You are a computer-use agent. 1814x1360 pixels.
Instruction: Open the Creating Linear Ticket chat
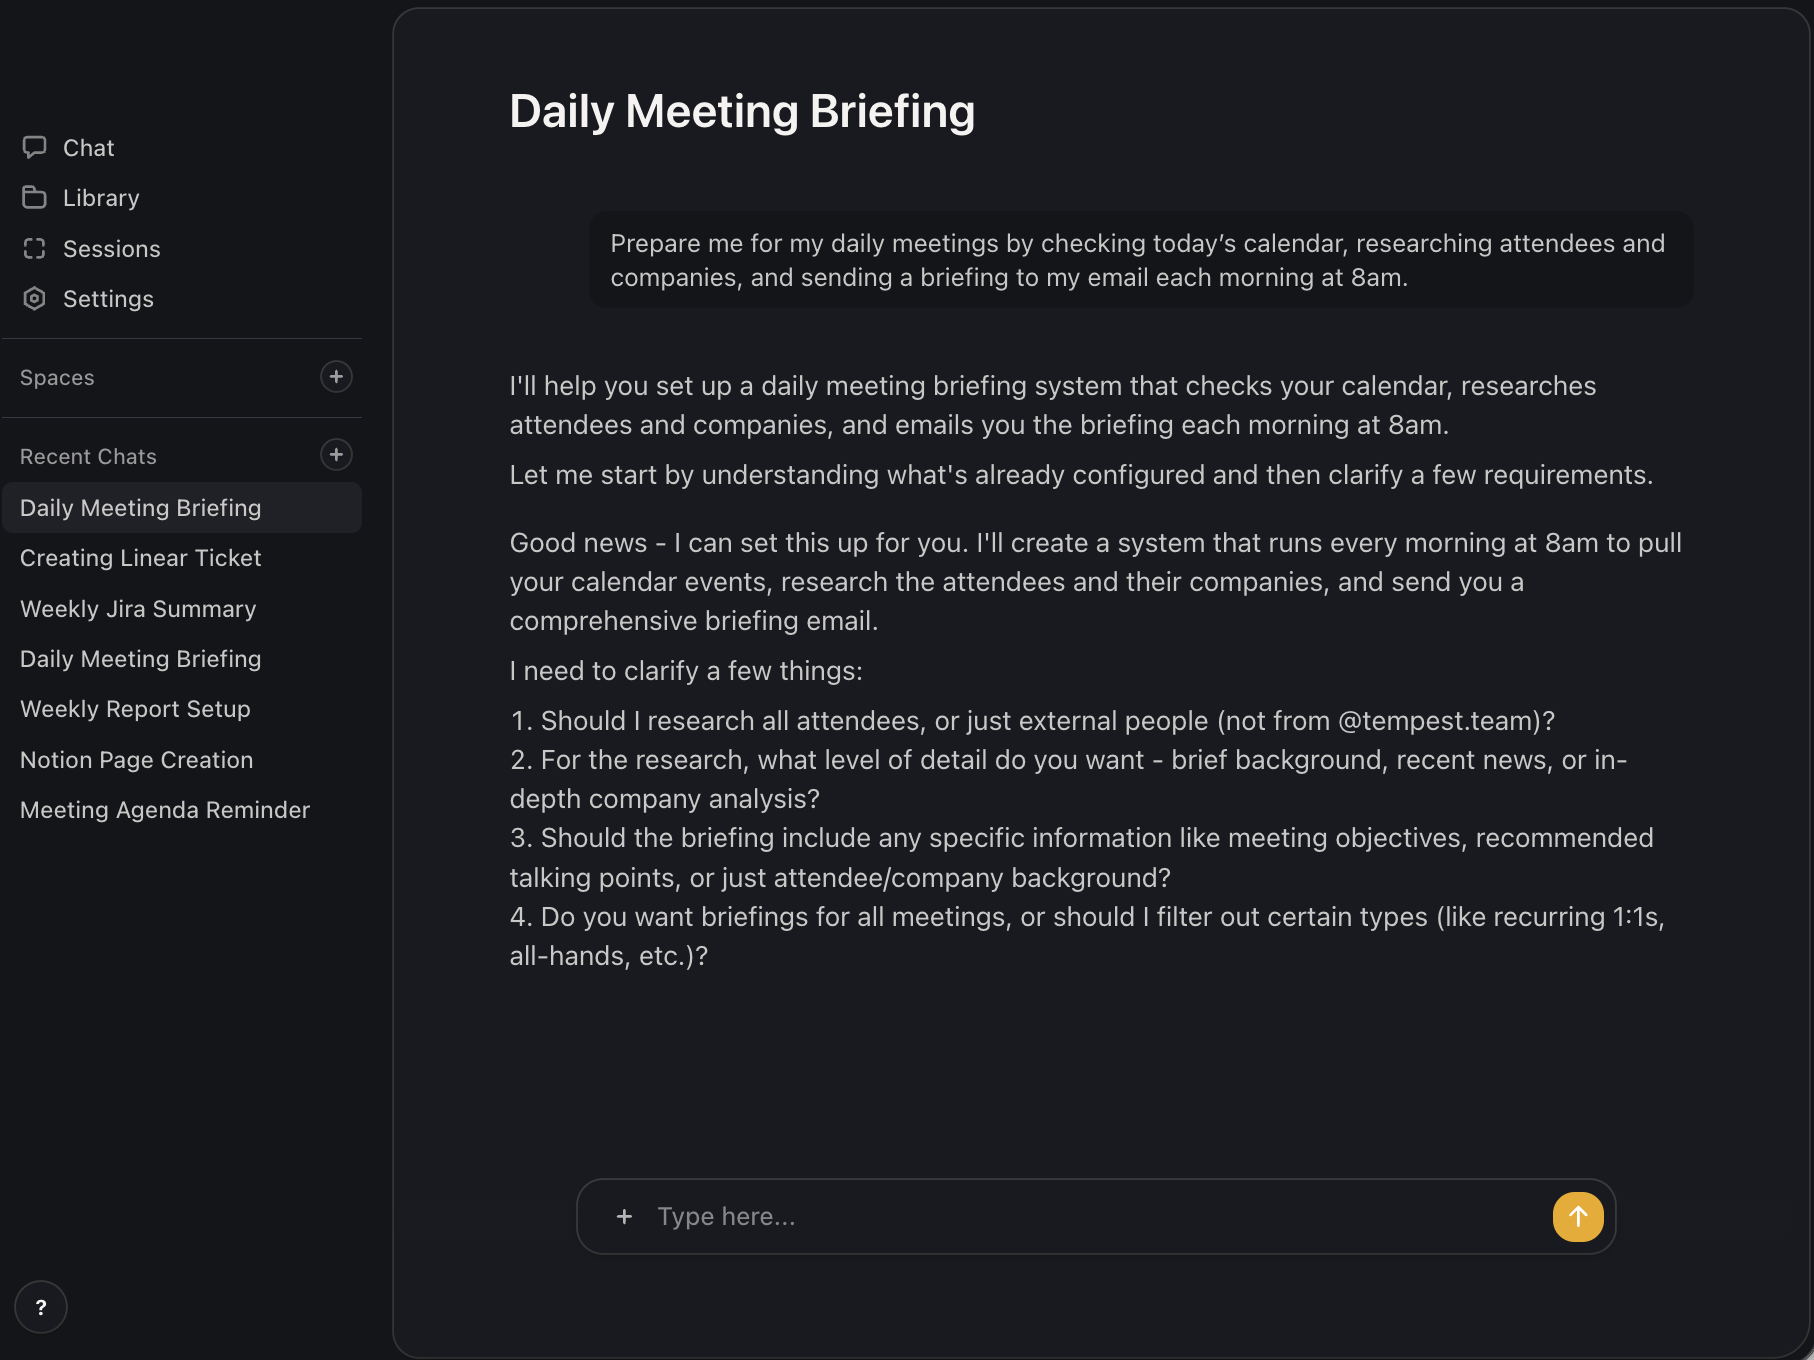tap(141, 558)
